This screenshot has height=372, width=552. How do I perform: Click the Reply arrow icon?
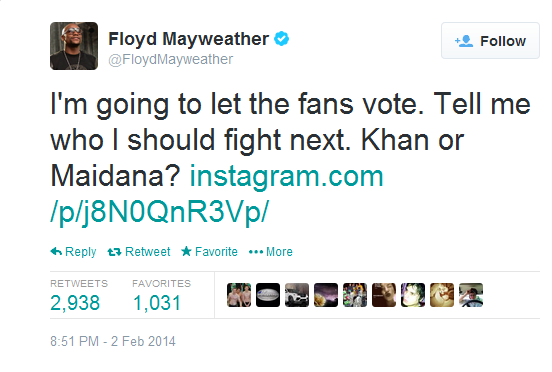coord(56,252)
